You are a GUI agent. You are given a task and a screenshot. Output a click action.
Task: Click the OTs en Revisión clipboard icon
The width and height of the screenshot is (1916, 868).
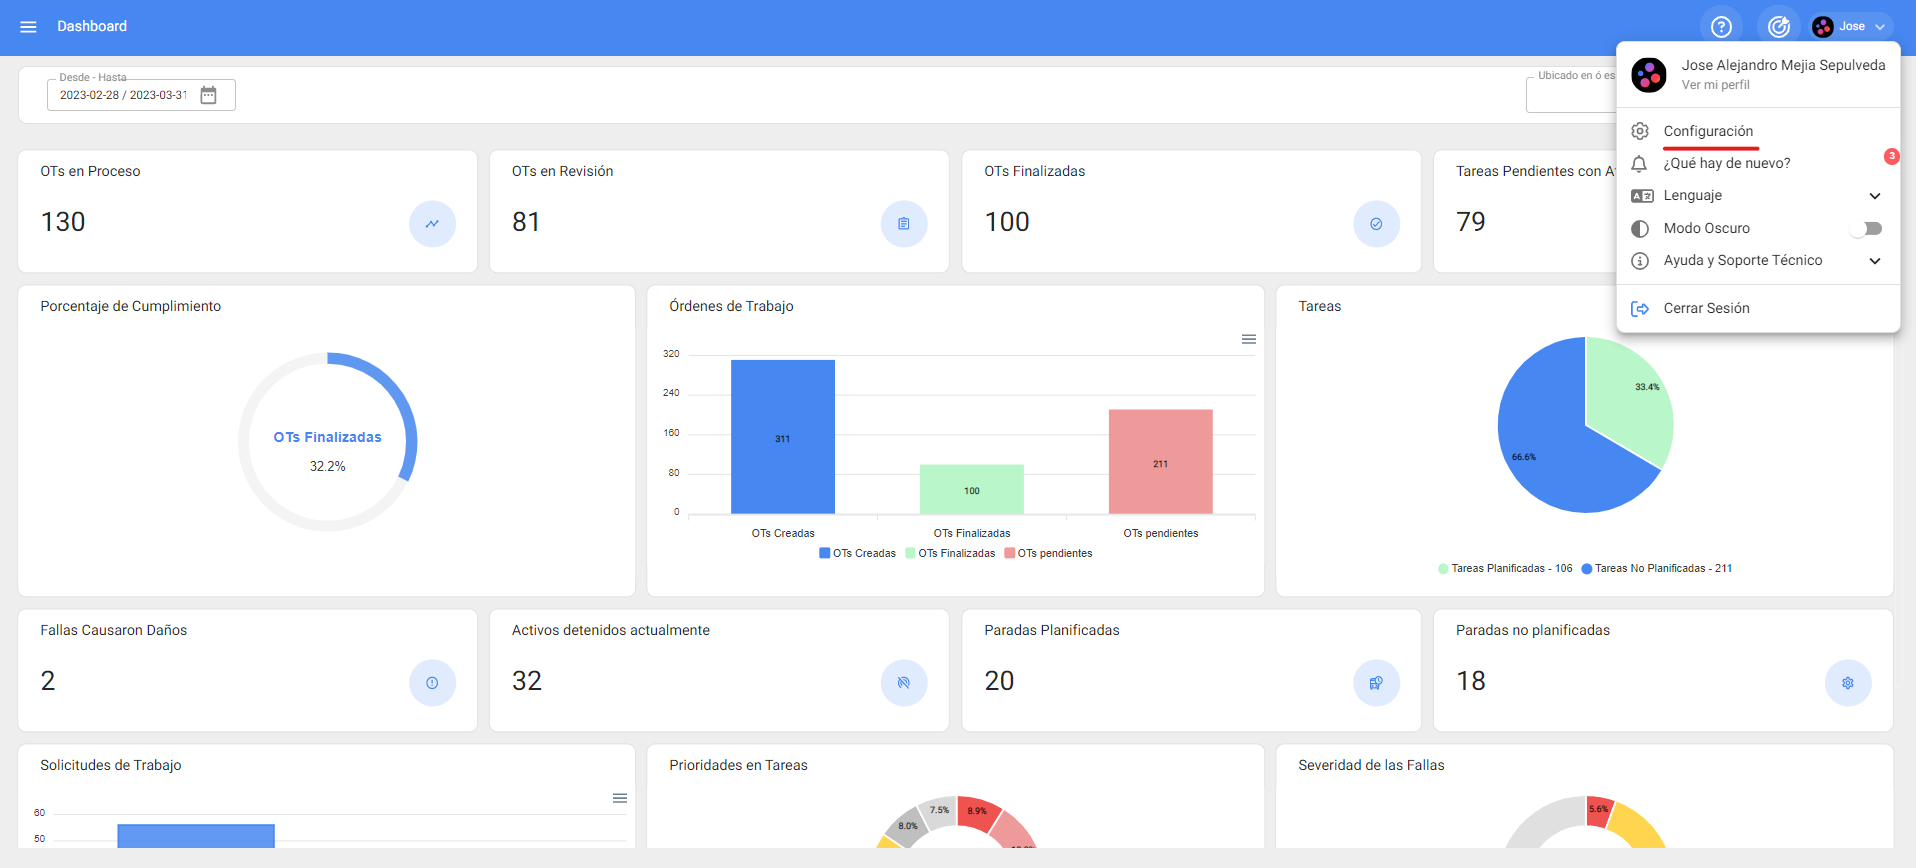click(904, 224)
